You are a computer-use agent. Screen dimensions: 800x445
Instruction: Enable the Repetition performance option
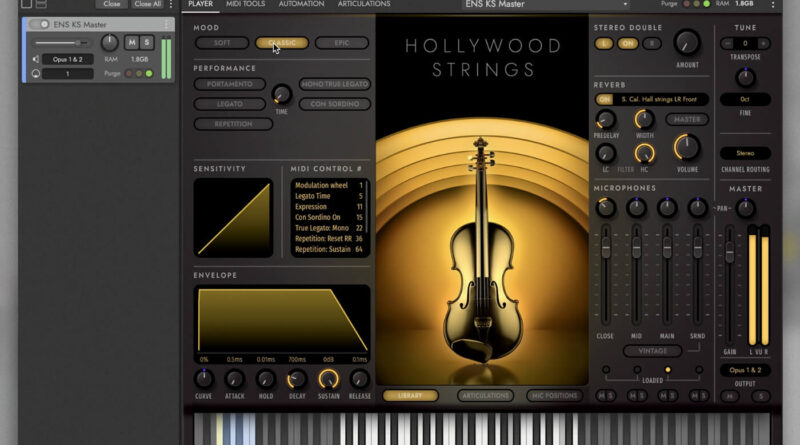click(x=233, y=124)
